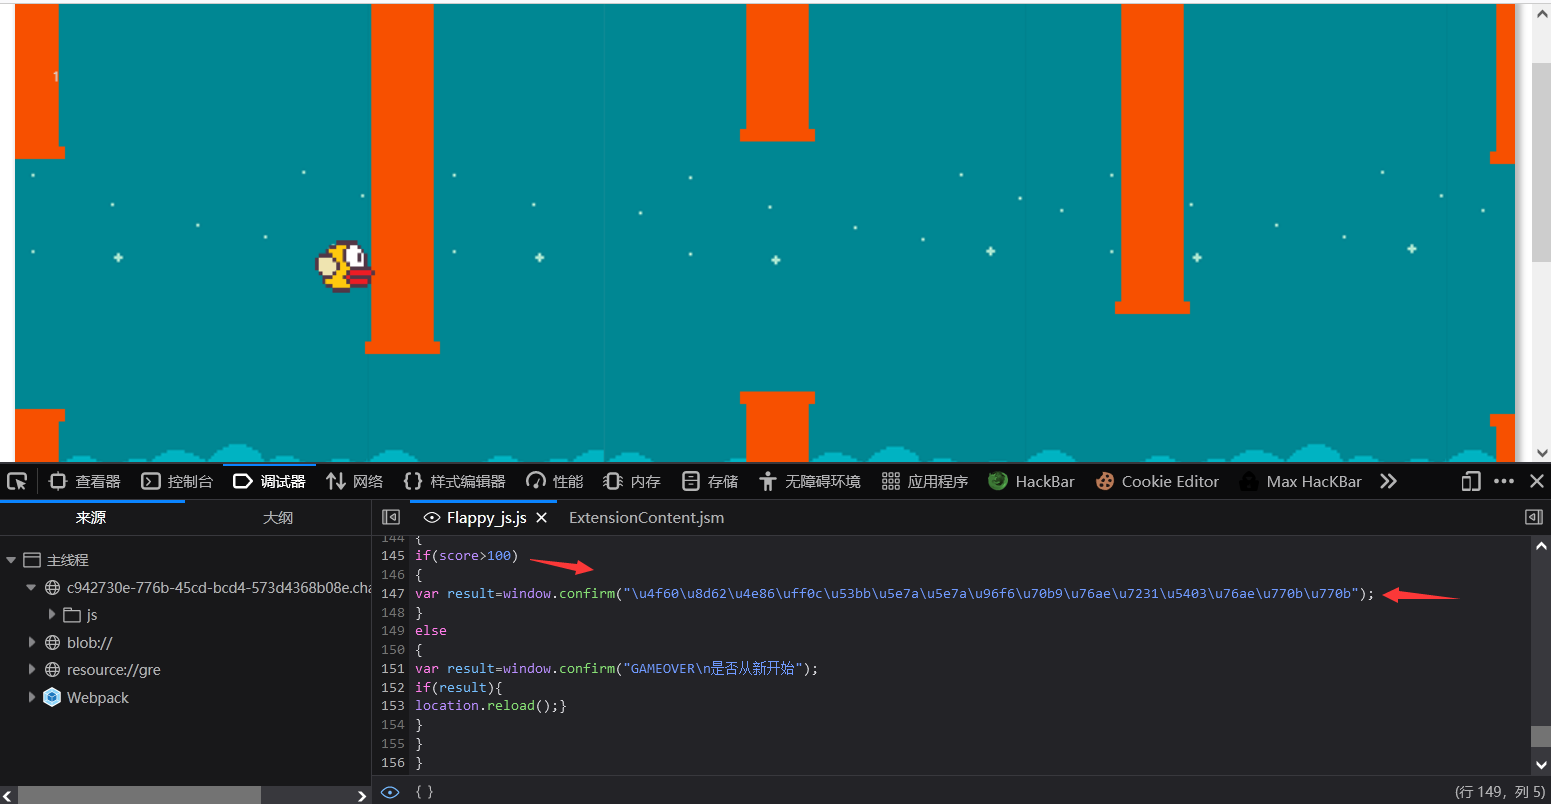Set breakpoint at line 153

click(x=392, y=706)
